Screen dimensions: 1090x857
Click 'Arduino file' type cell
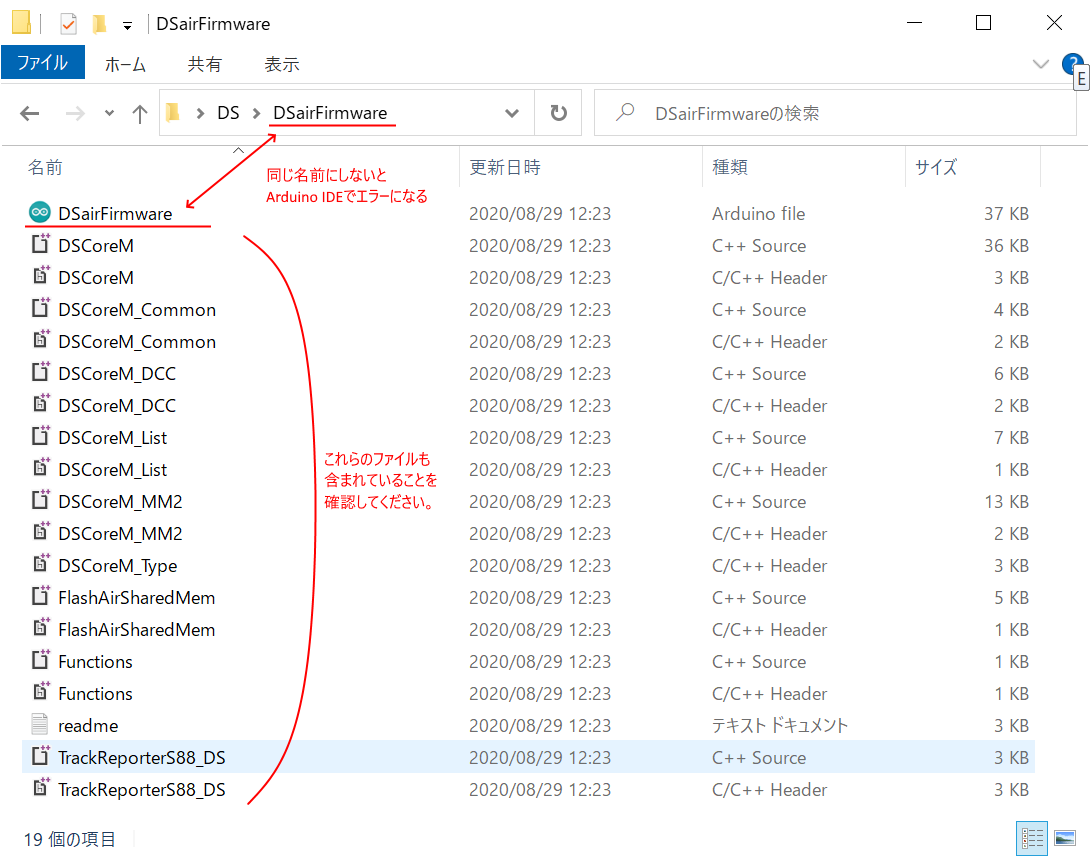(758, 213)
